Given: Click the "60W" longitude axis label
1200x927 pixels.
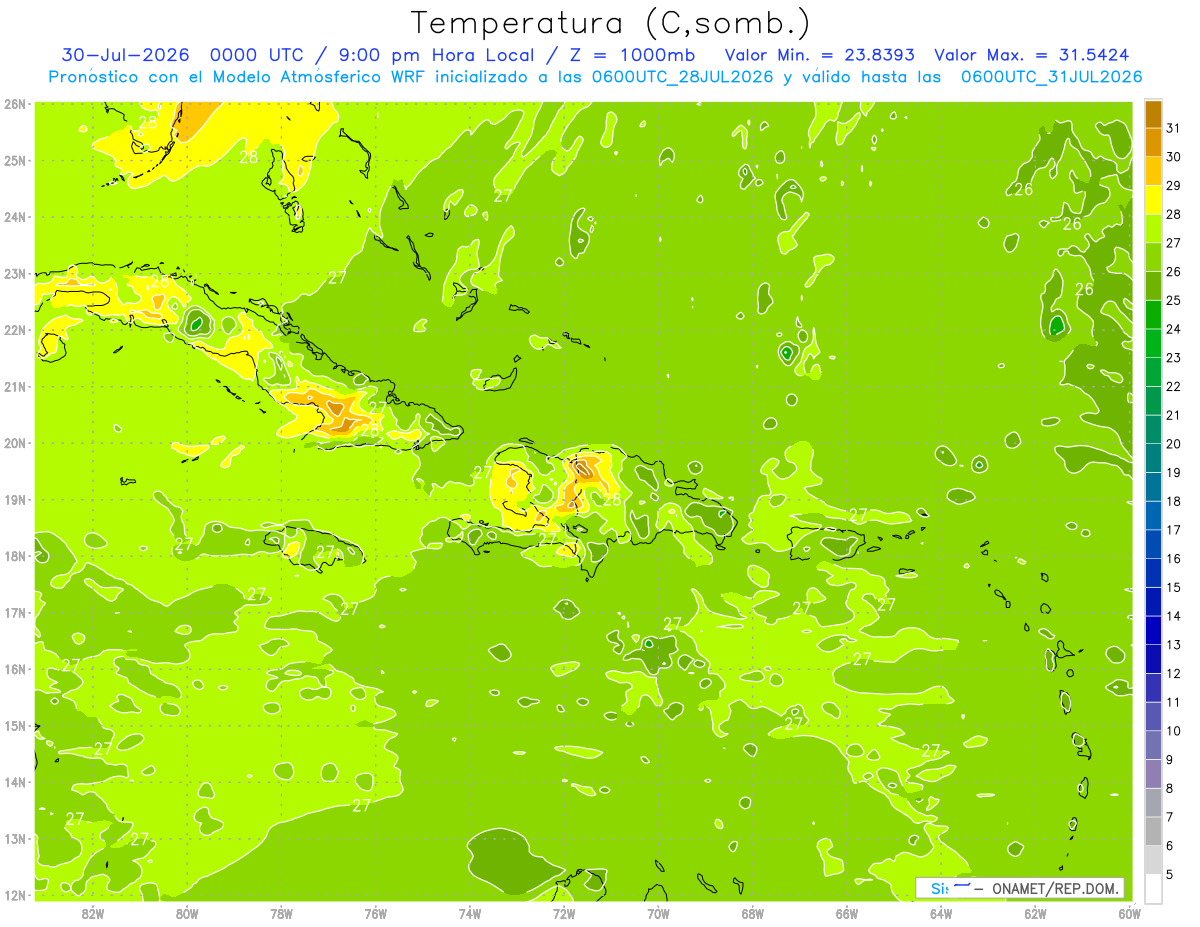Looking at the screenshot, I should coord(1129,913).
